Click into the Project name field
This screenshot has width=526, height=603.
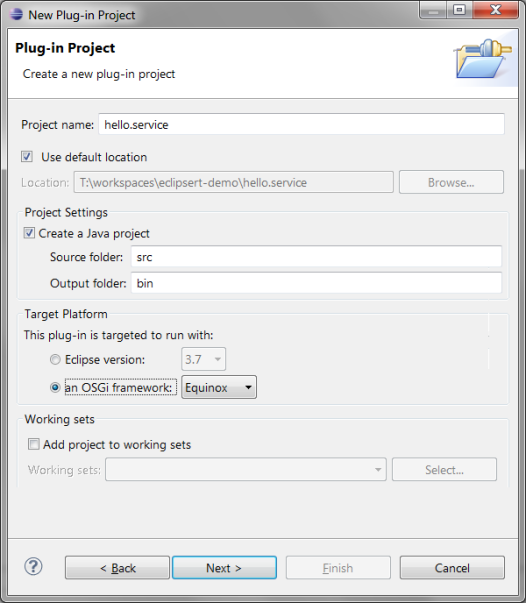[x=301, y=124]
